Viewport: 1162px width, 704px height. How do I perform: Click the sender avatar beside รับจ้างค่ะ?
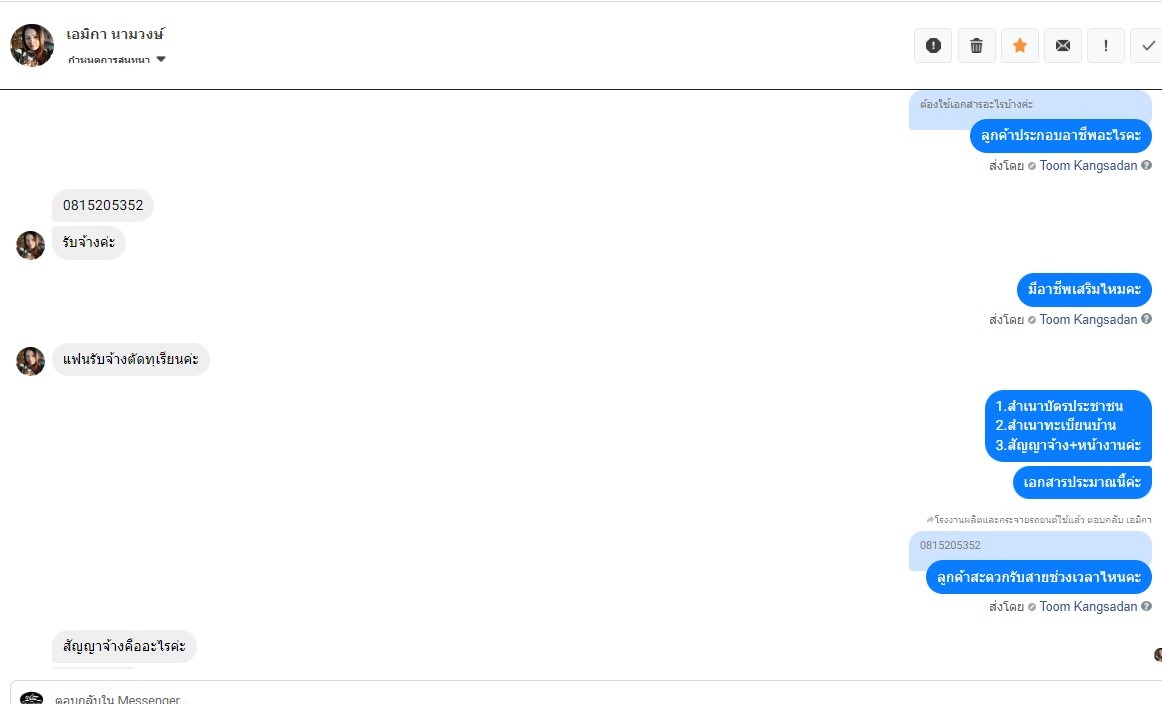(30, 245)
